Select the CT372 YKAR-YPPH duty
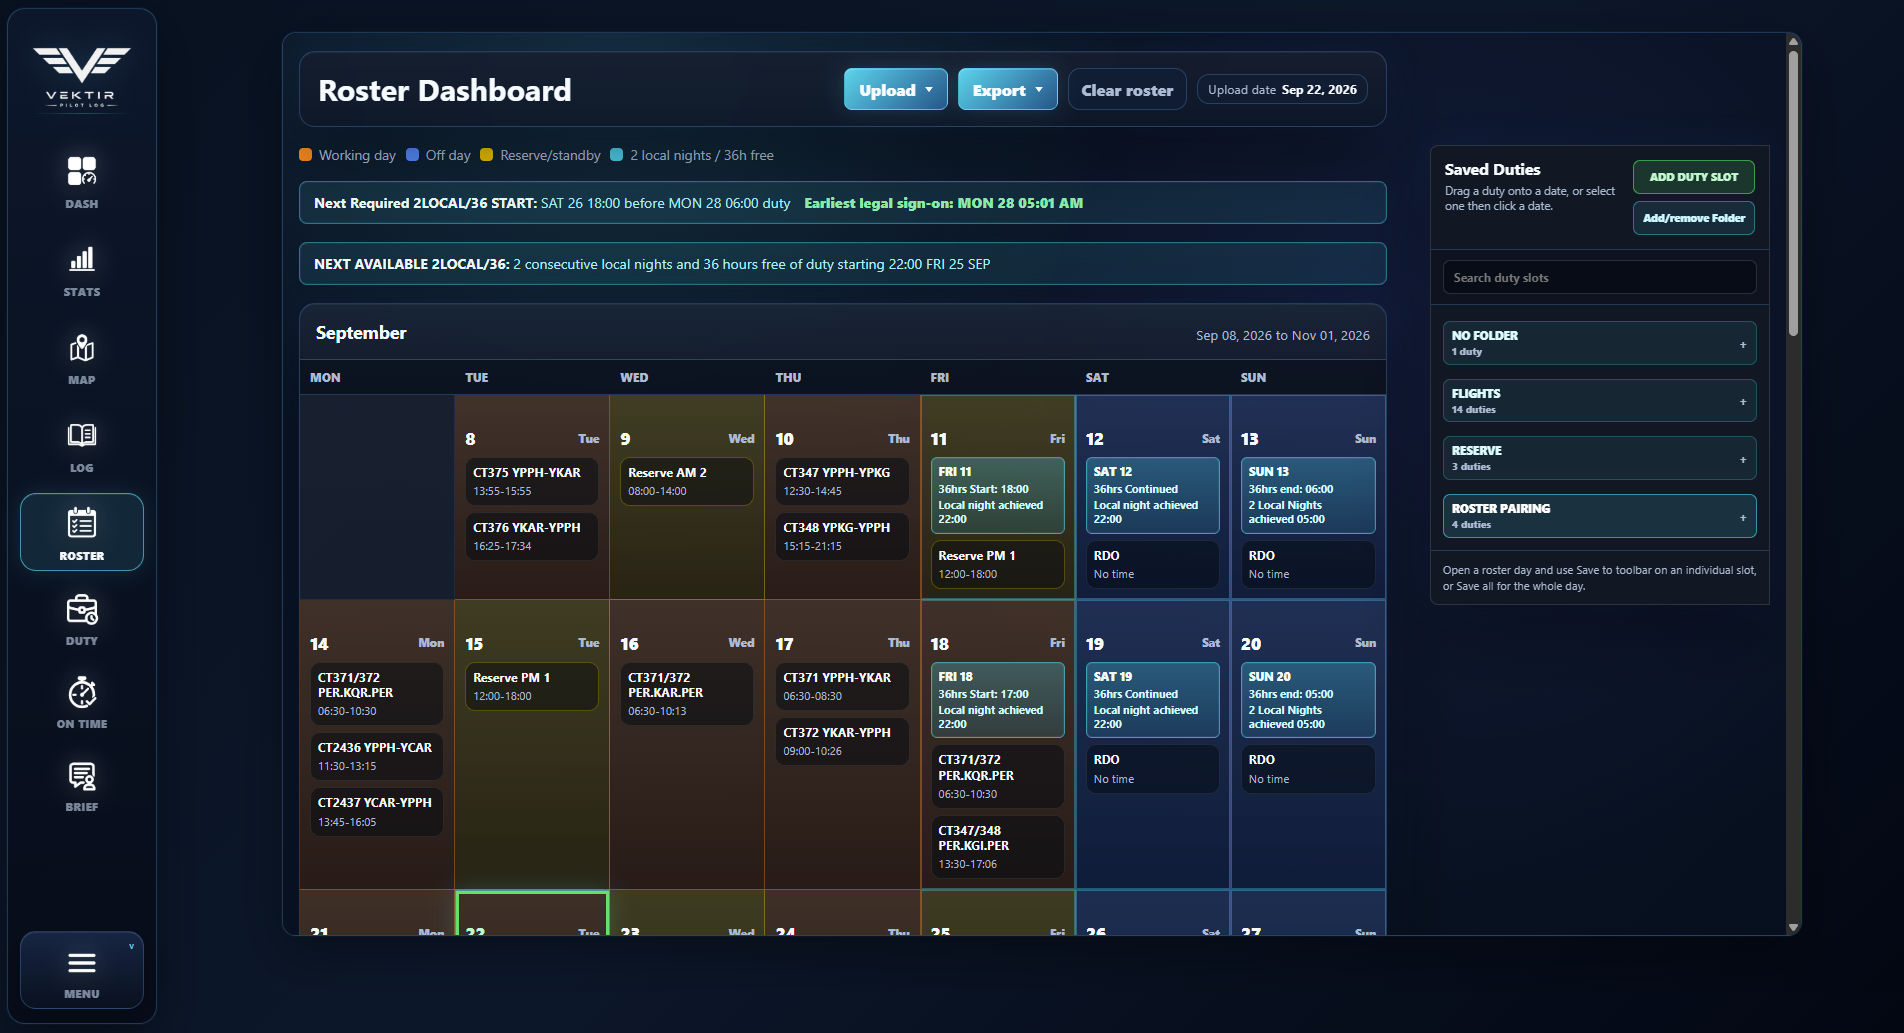 841,741
